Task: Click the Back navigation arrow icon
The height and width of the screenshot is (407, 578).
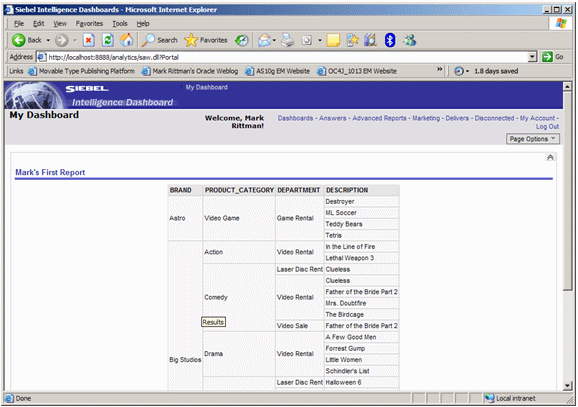Action: coord(18,40)
